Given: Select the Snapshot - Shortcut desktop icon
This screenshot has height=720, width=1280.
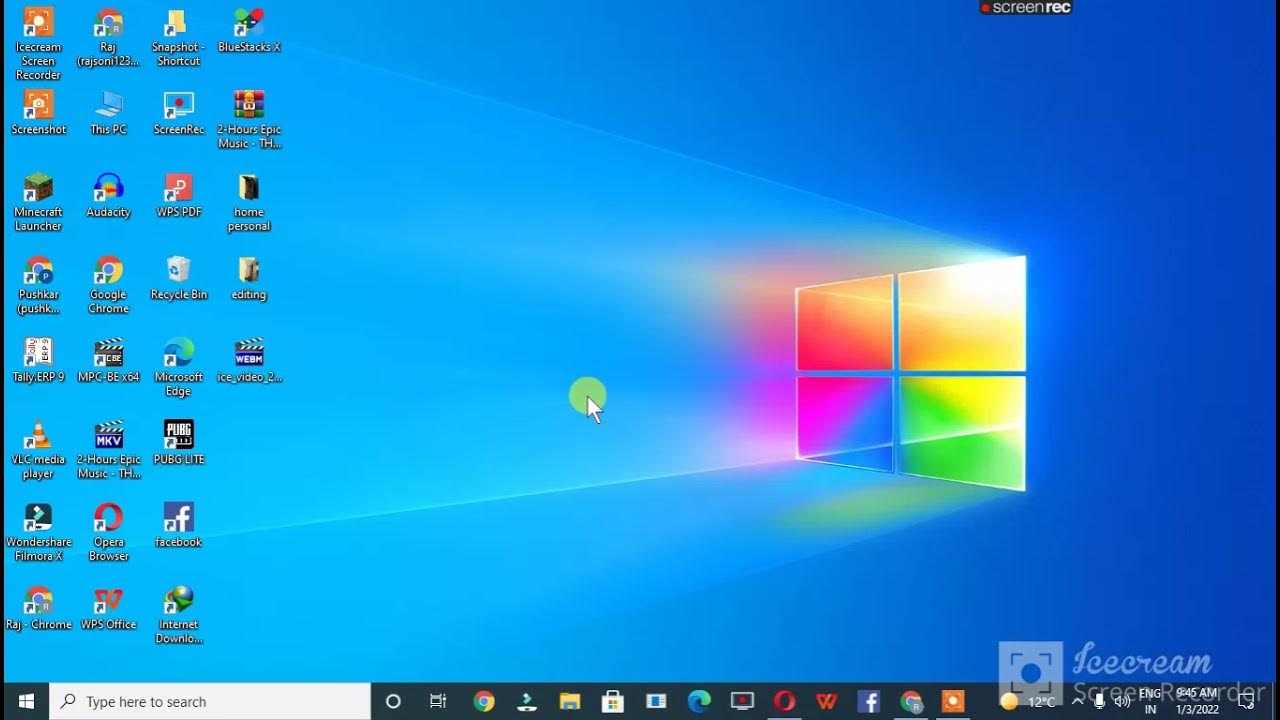Looking at the screenshot, I should coord(178,37).
